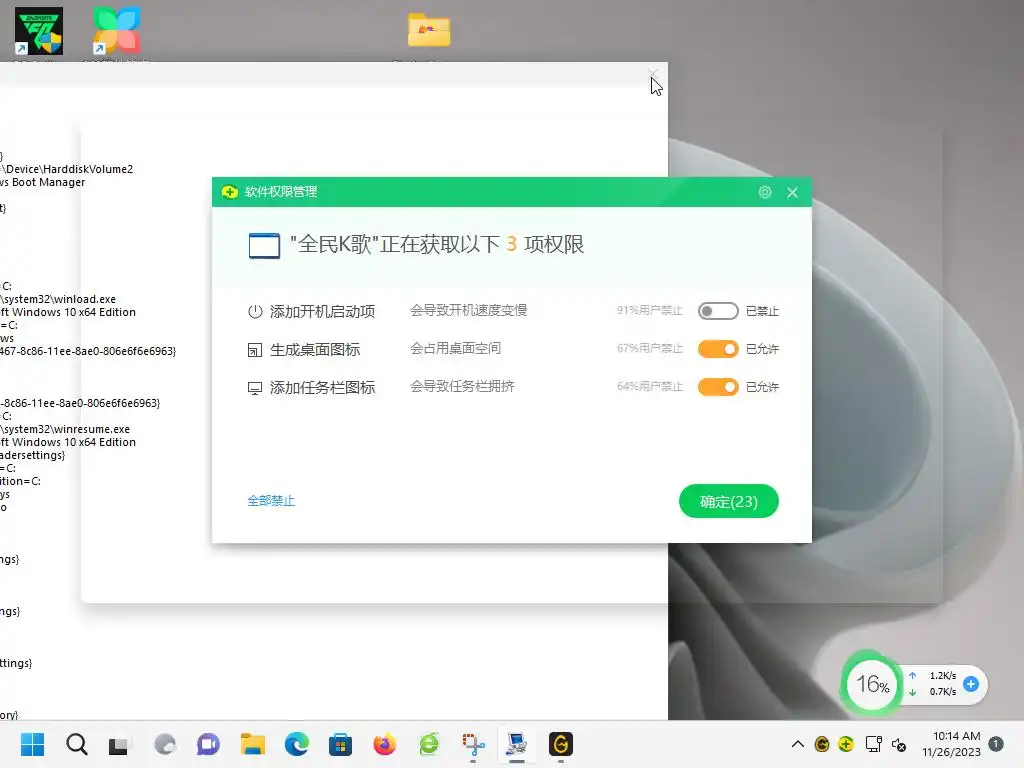
Task: Click the 64%用户禁止 statistic text
Action: pyautogui.click(x=649, y=386)
